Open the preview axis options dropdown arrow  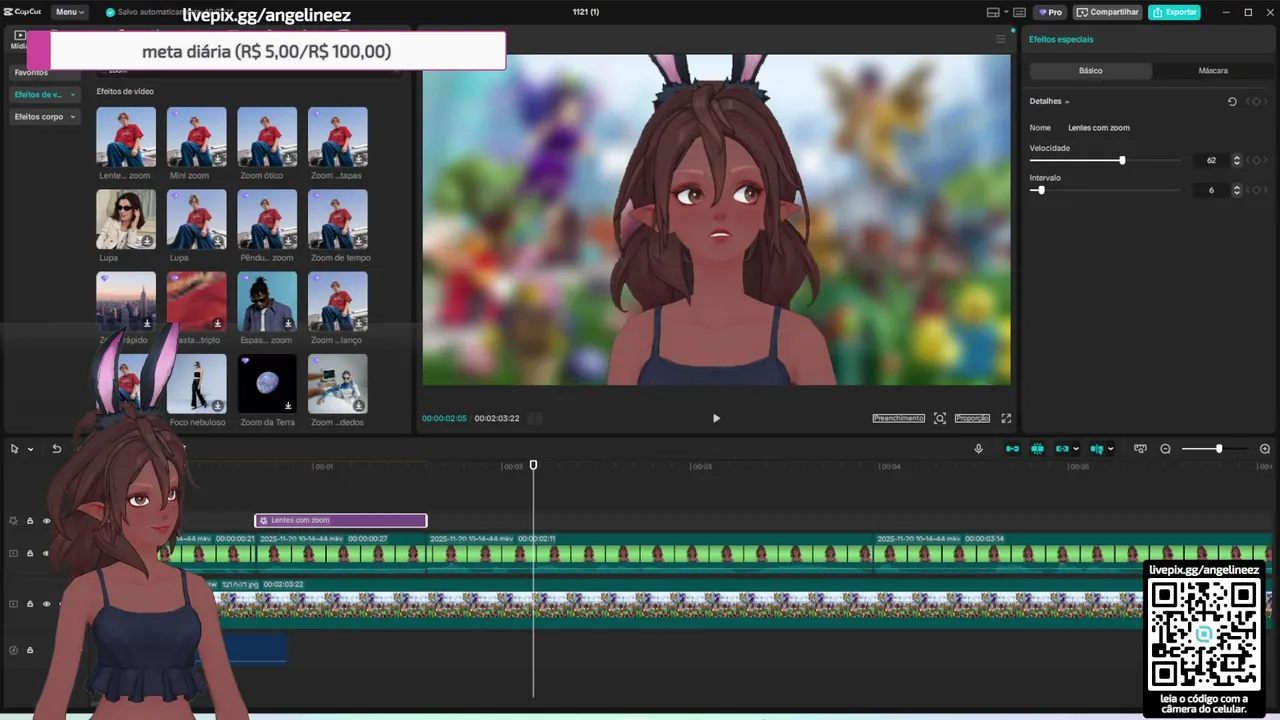click(x=1110, y=449)
